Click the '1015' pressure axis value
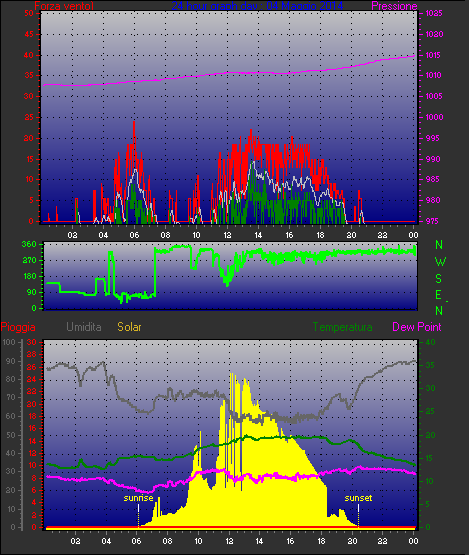Screen dimensions: 469x555 (x=434, y=55)
